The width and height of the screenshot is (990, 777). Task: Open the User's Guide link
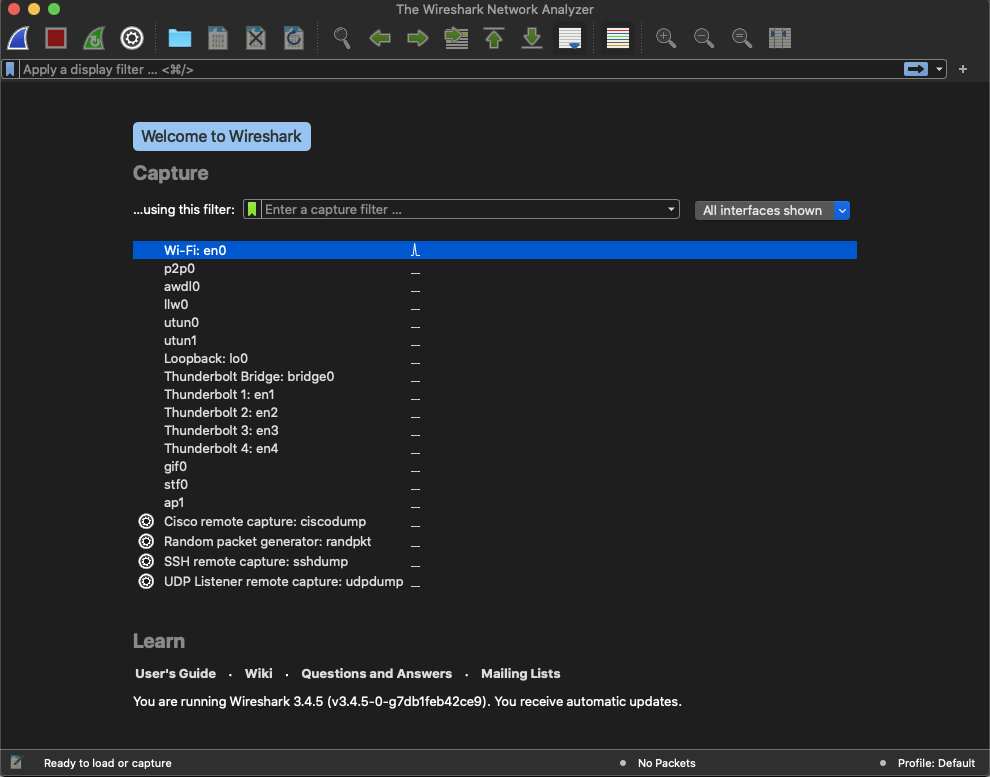175,674
